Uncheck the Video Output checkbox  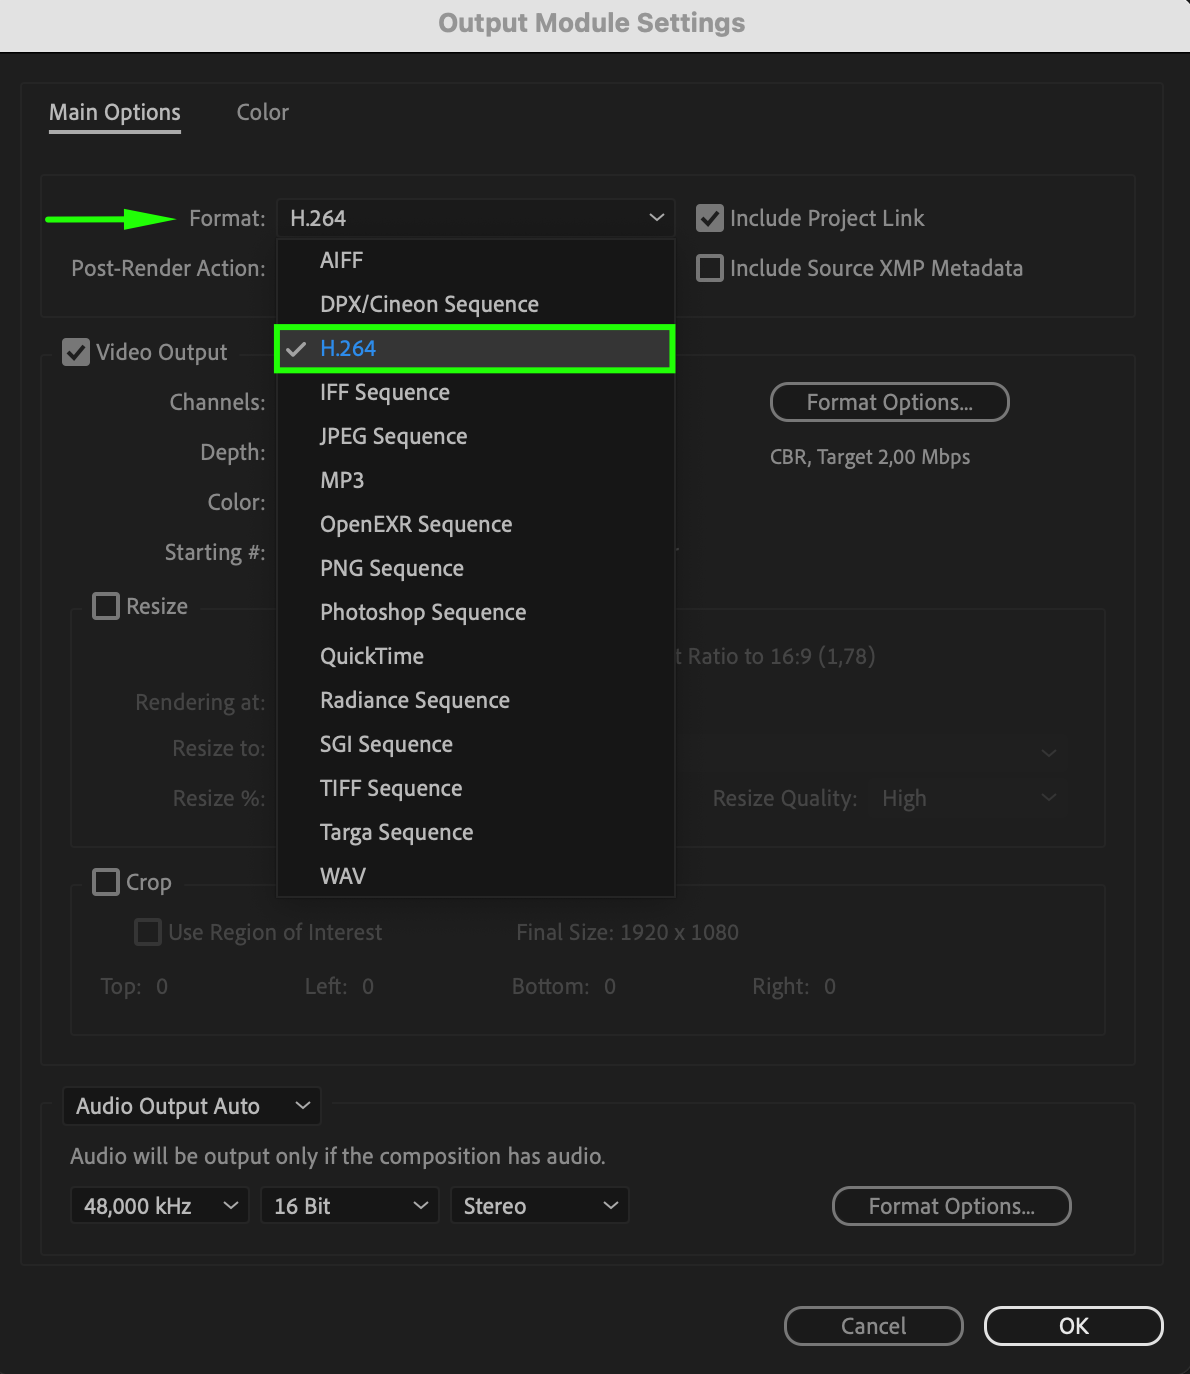tap(76, 352)
